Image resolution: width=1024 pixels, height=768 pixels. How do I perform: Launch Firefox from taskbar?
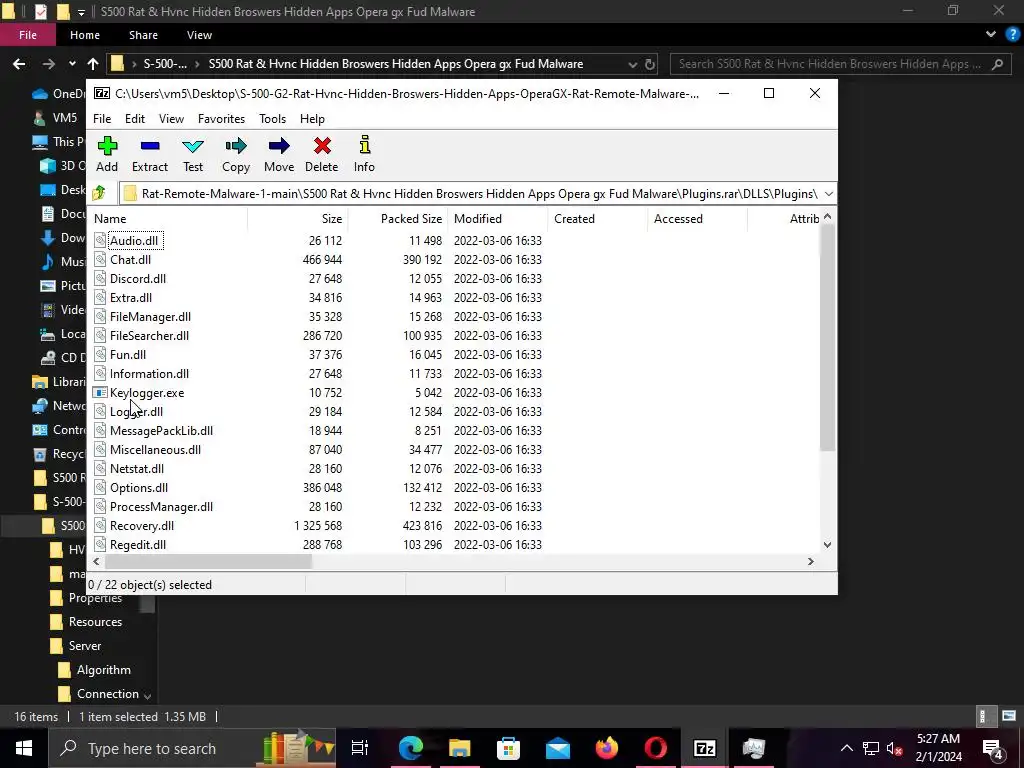tap(607, 748)
